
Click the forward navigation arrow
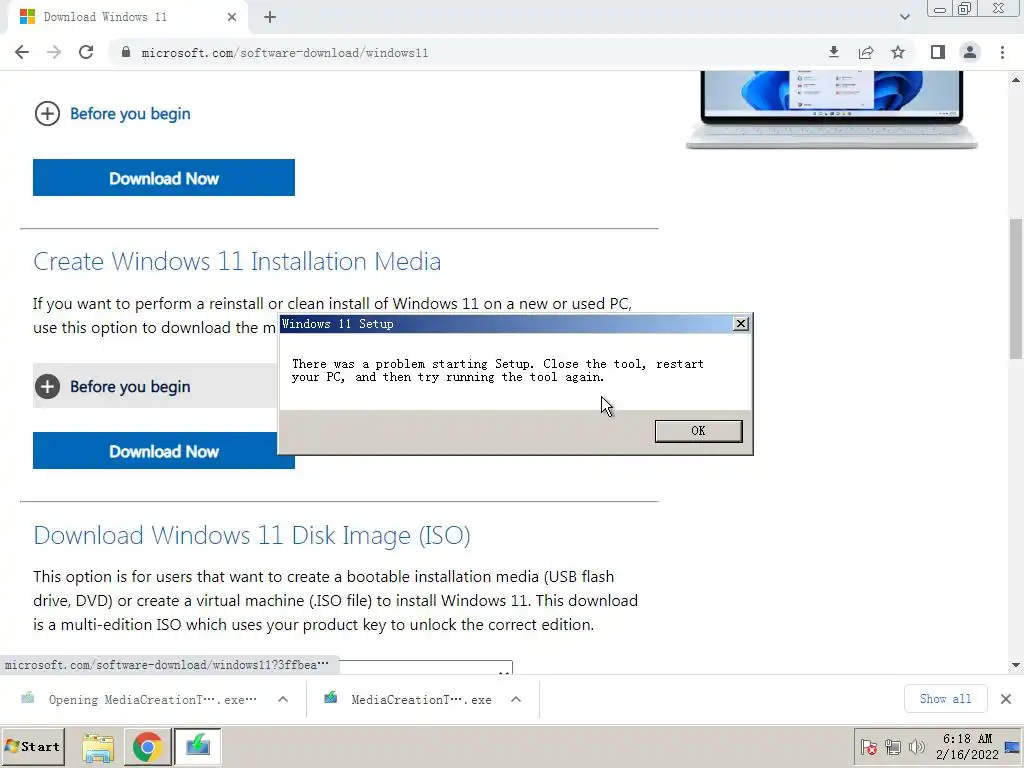(x=54, y=53)
